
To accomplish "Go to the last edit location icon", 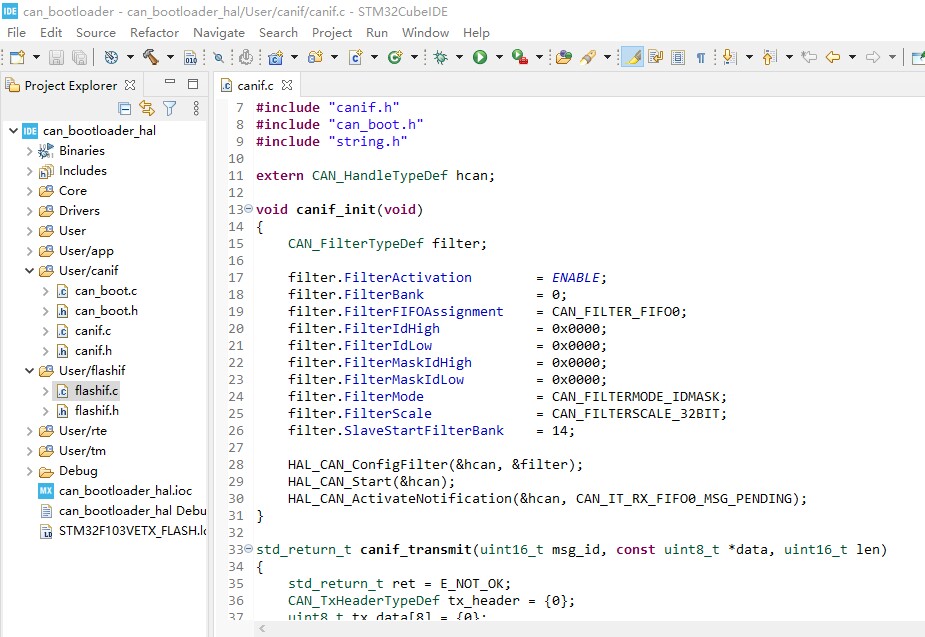I will click(x=809, y=57).
